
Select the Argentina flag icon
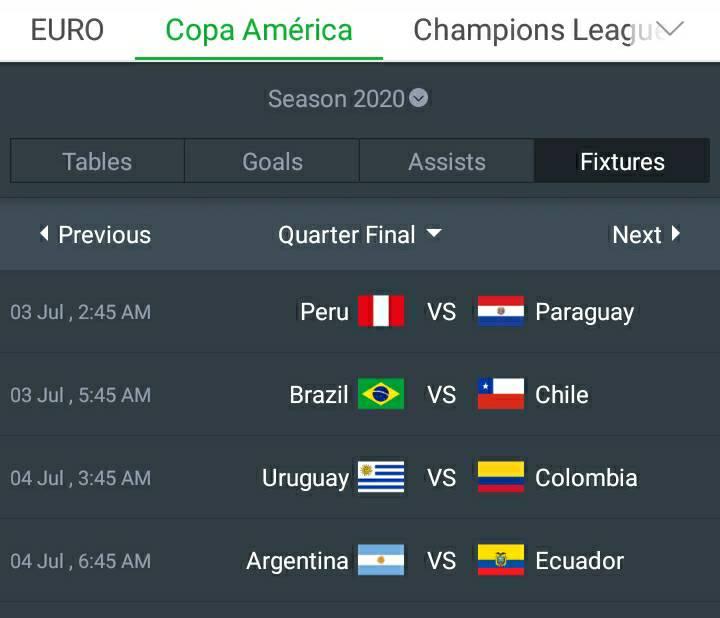point(381,560)
